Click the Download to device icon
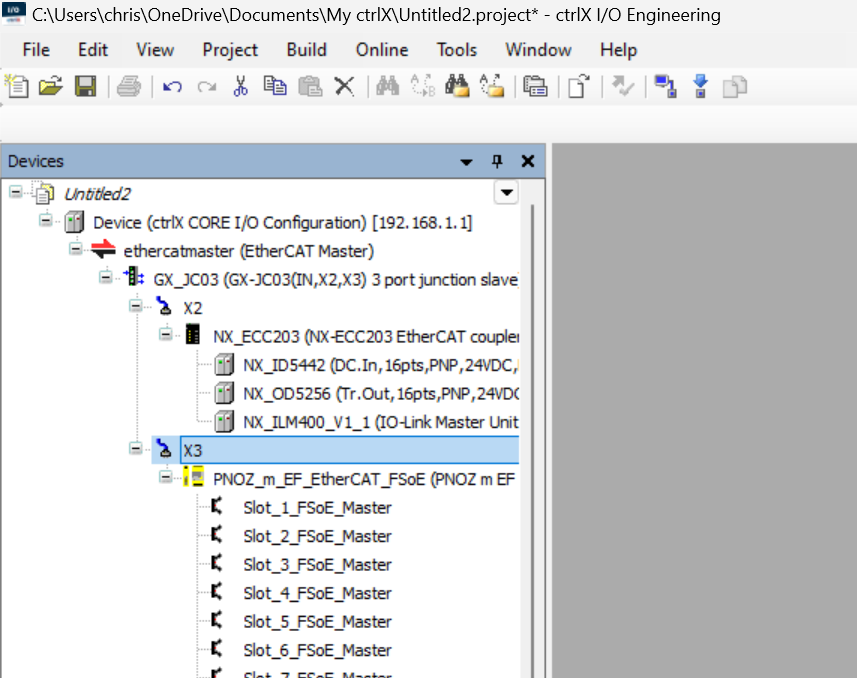 point(700,86)
